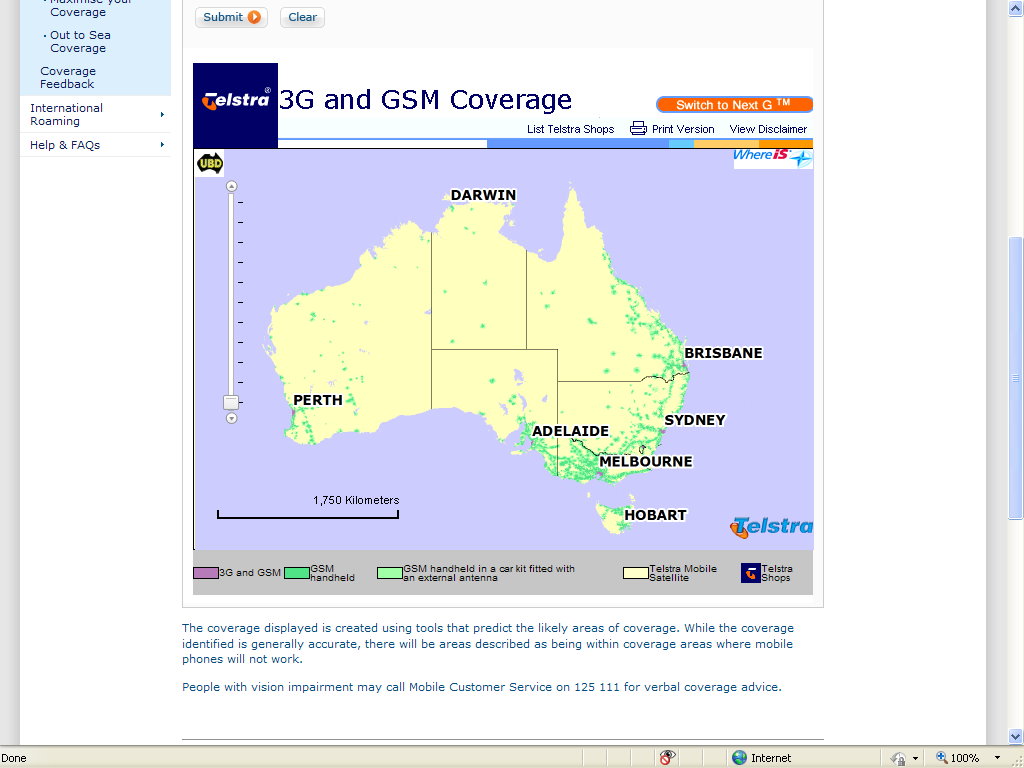
Task: Click the vision impairment advice paragraph
Action: pyautogui.click(x=481, y=687)
